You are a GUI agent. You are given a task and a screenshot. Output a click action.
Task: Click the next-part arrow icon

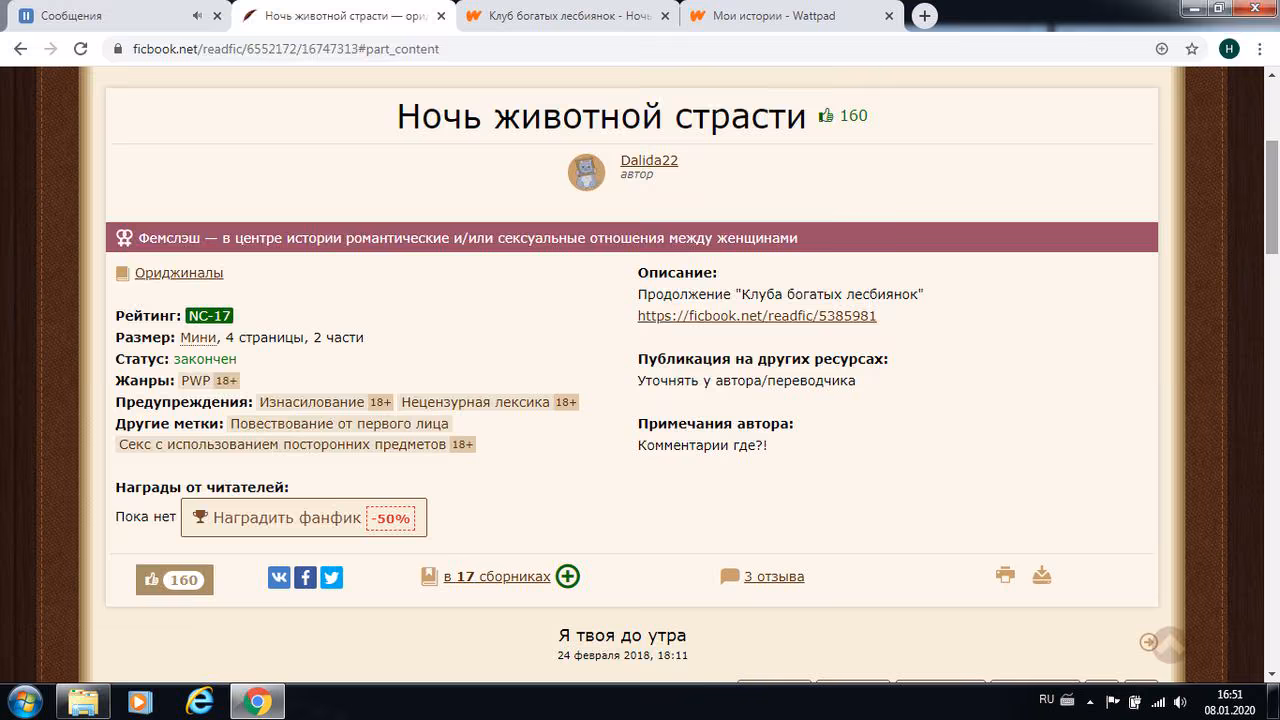tap(1149, 642)
